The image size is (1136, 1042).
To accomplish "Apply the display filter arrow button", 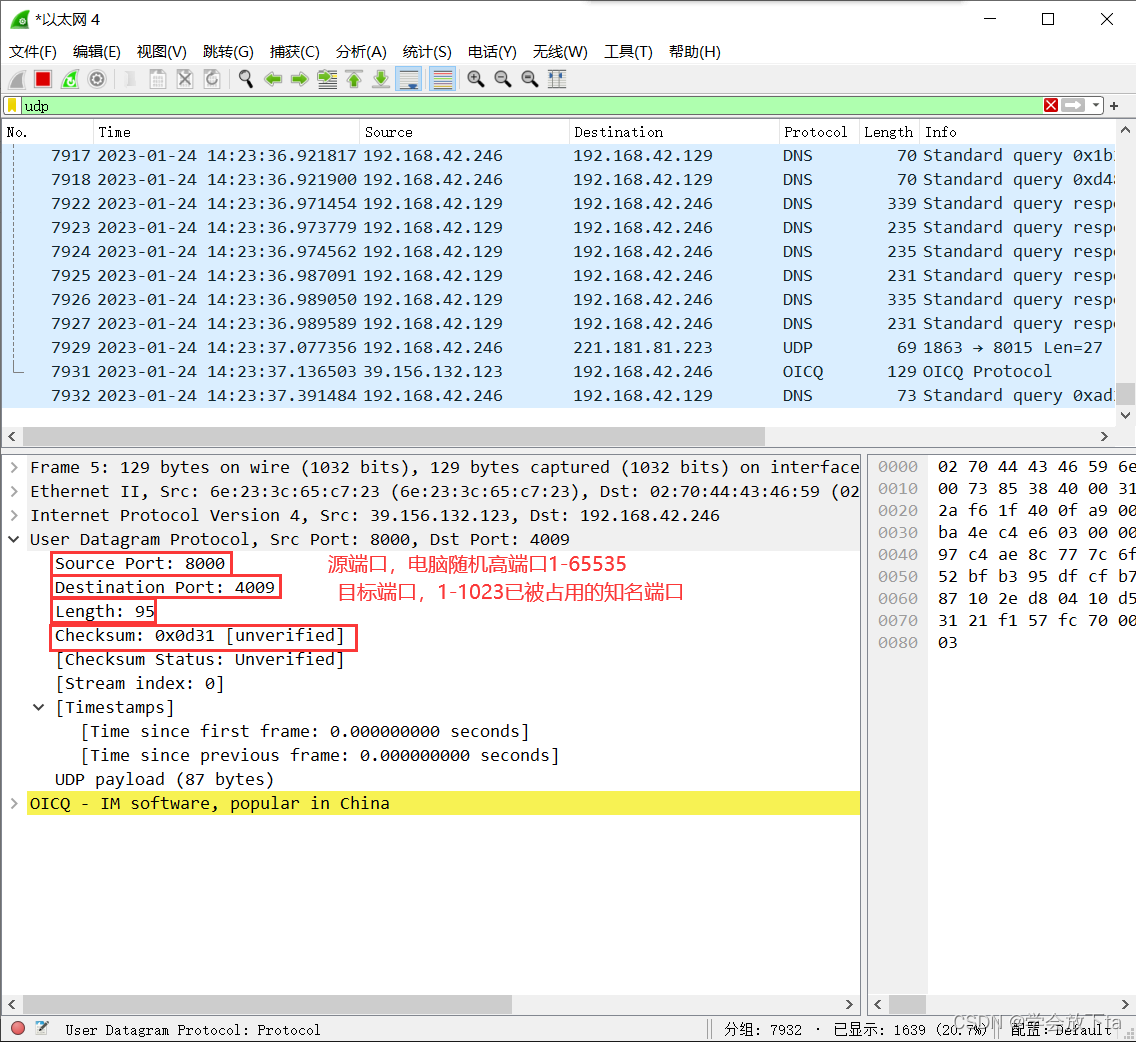I will point(1073,106).
